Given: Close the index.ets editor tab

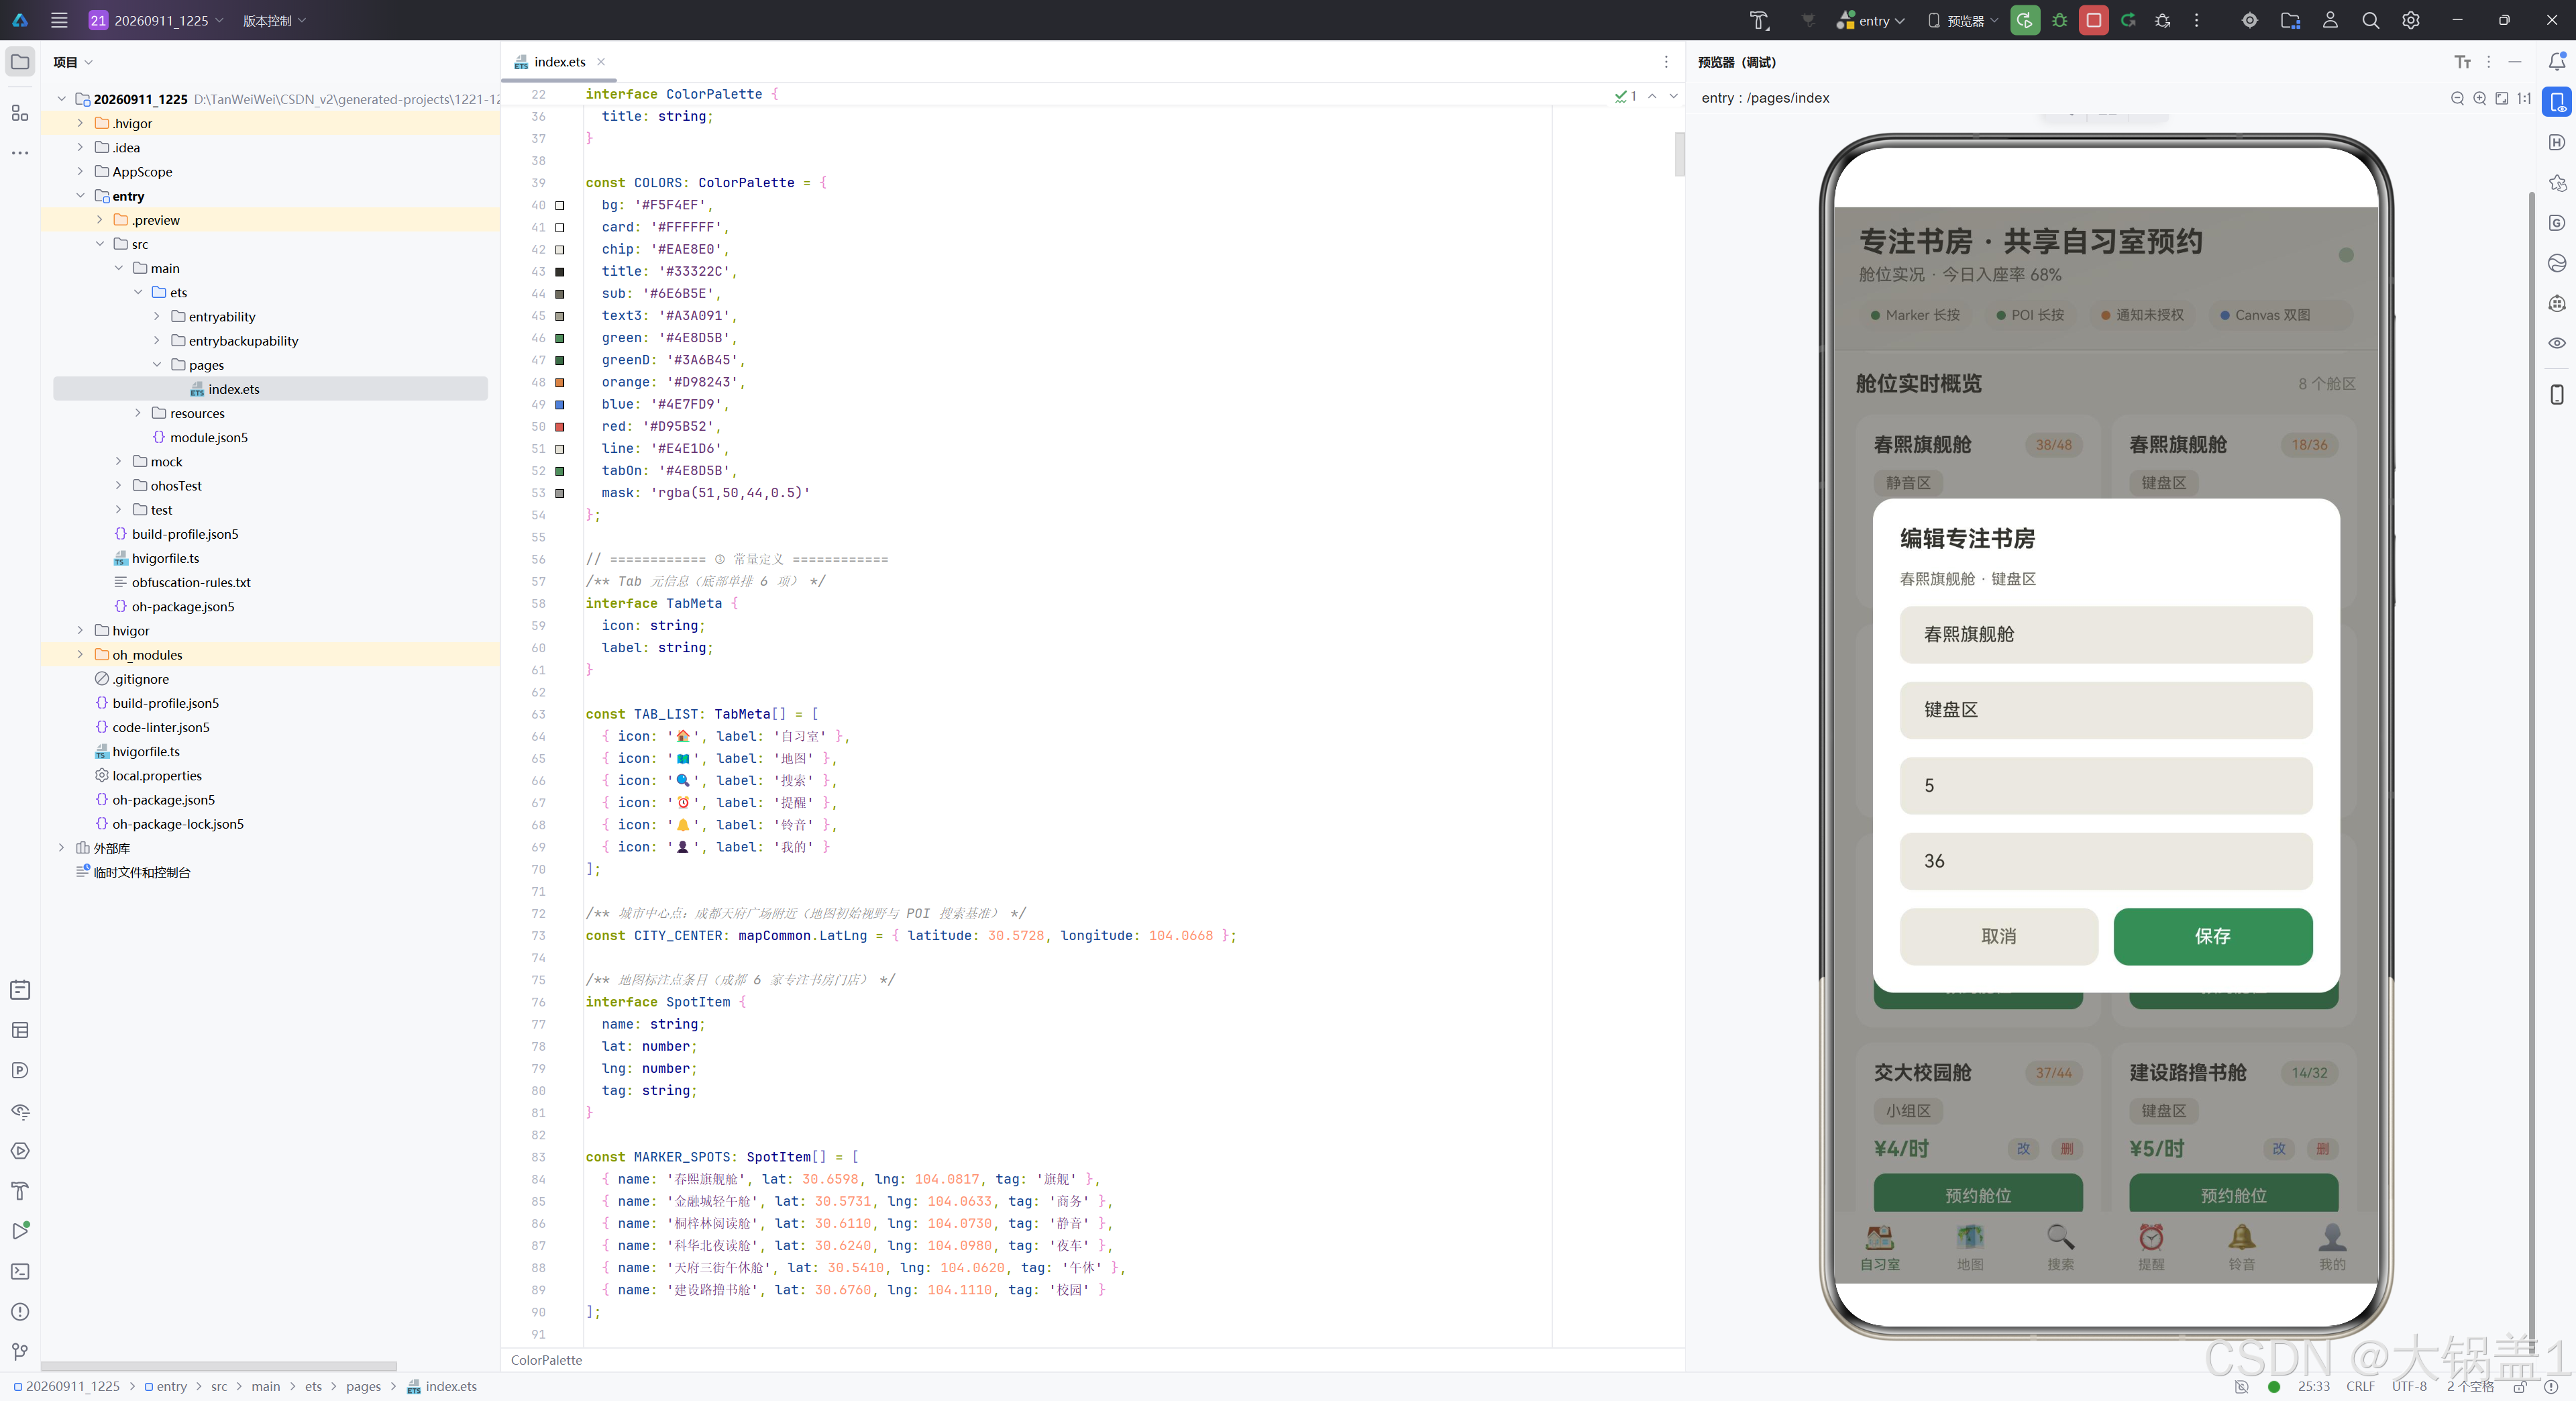Looking at the screenshot, I should (x=601, y=62).
